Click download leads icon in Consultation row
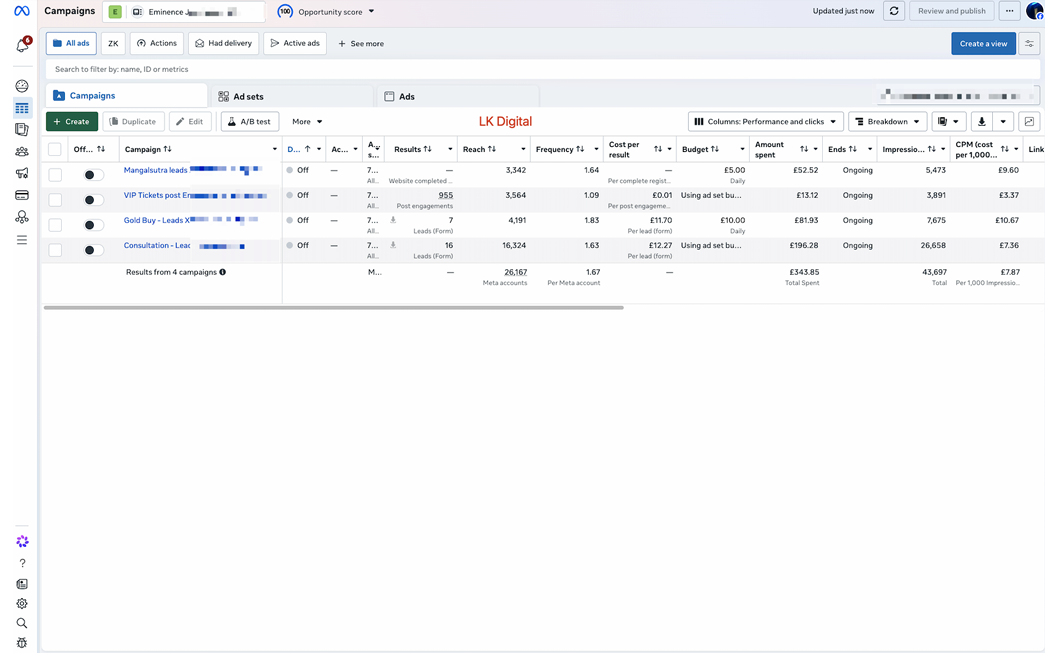Screen dimensions: 1048x656 pos(393,245)
